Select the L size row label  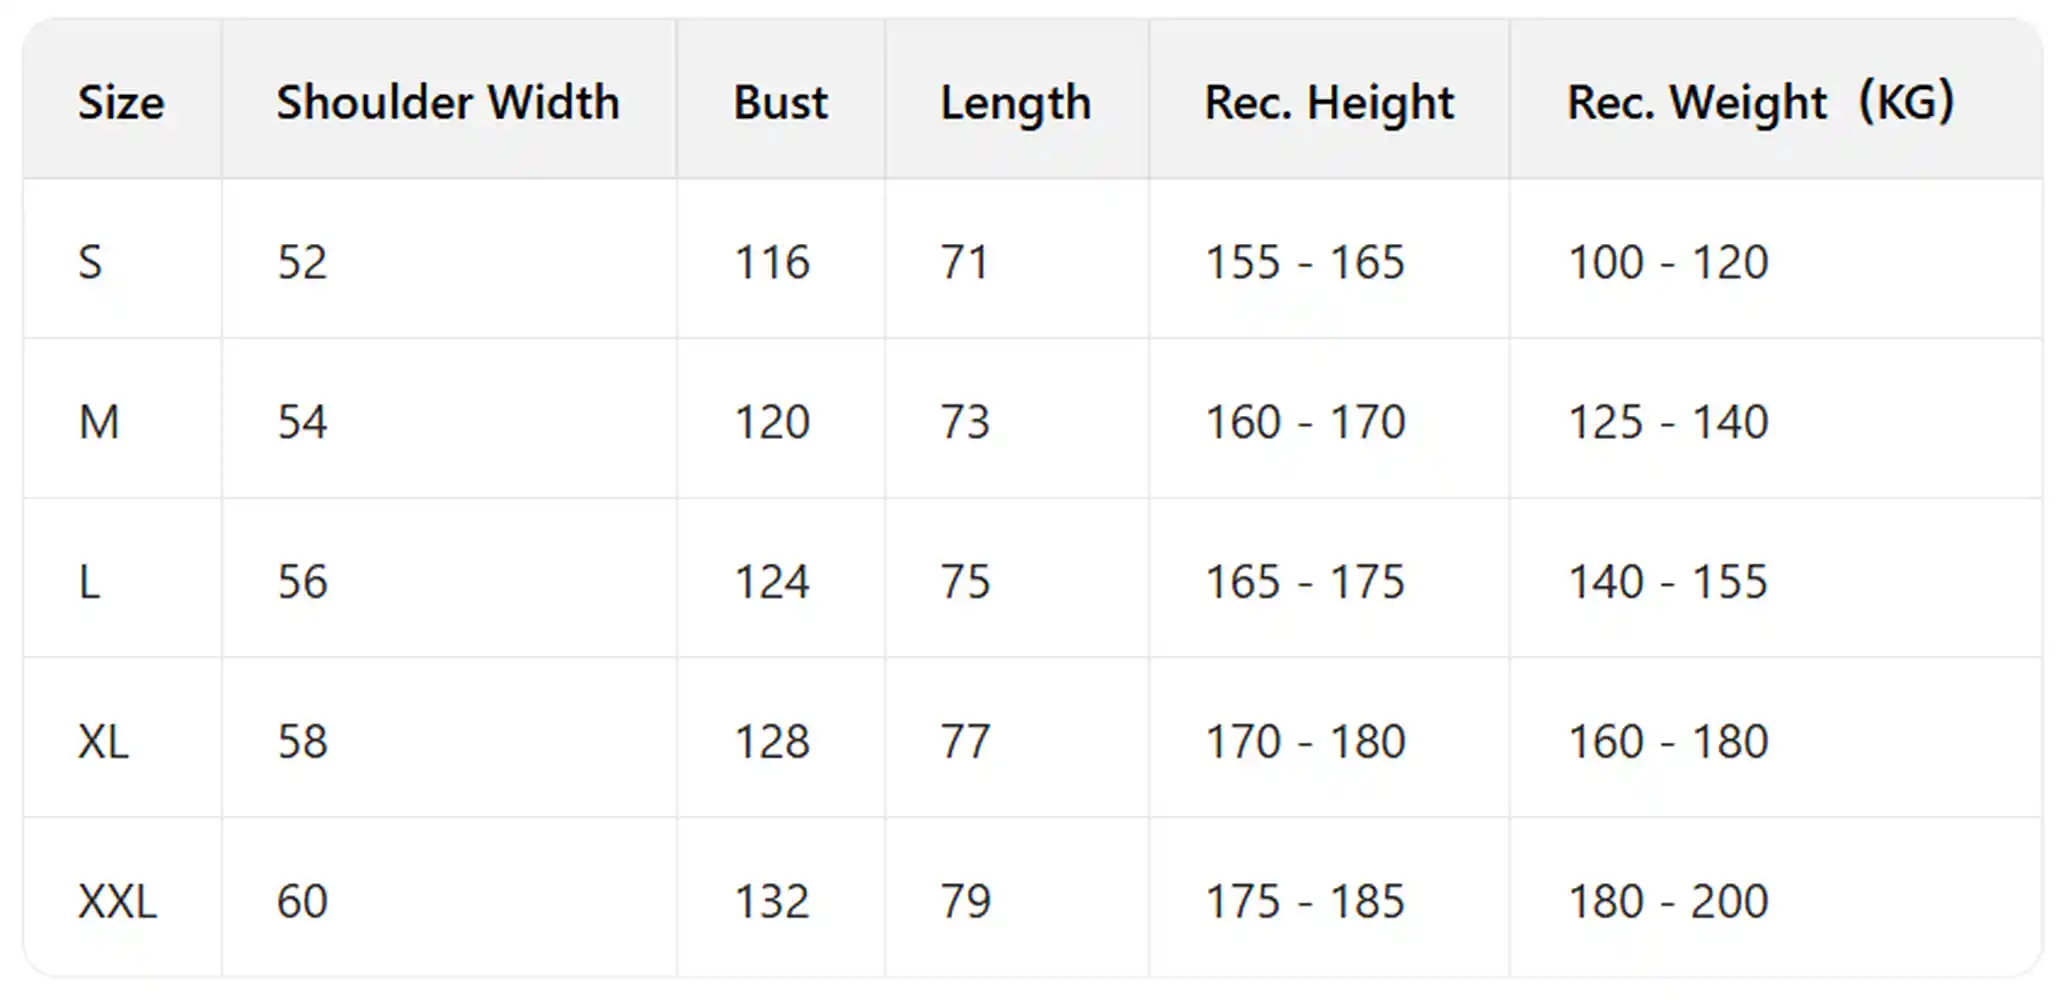[x=90, y=582]
